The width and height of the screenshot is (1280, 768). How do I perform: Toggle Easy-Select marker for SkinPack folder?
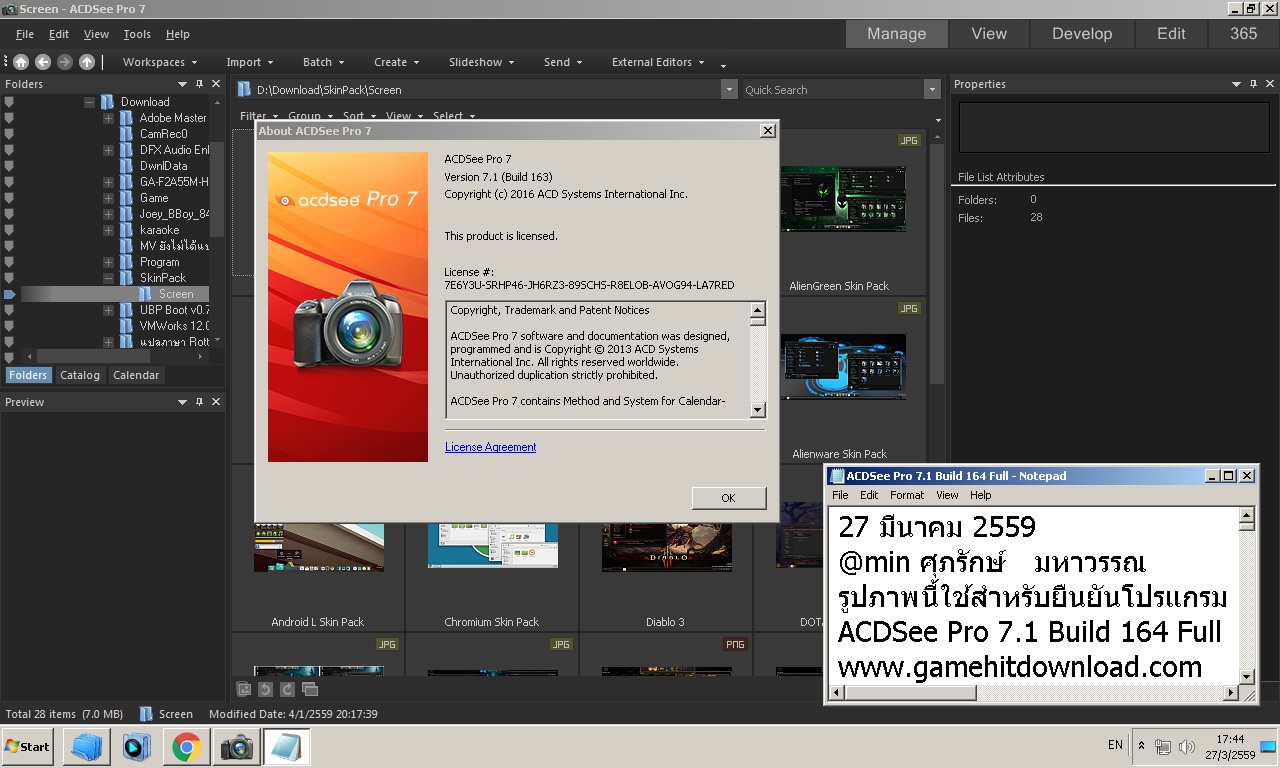(9, 278)
